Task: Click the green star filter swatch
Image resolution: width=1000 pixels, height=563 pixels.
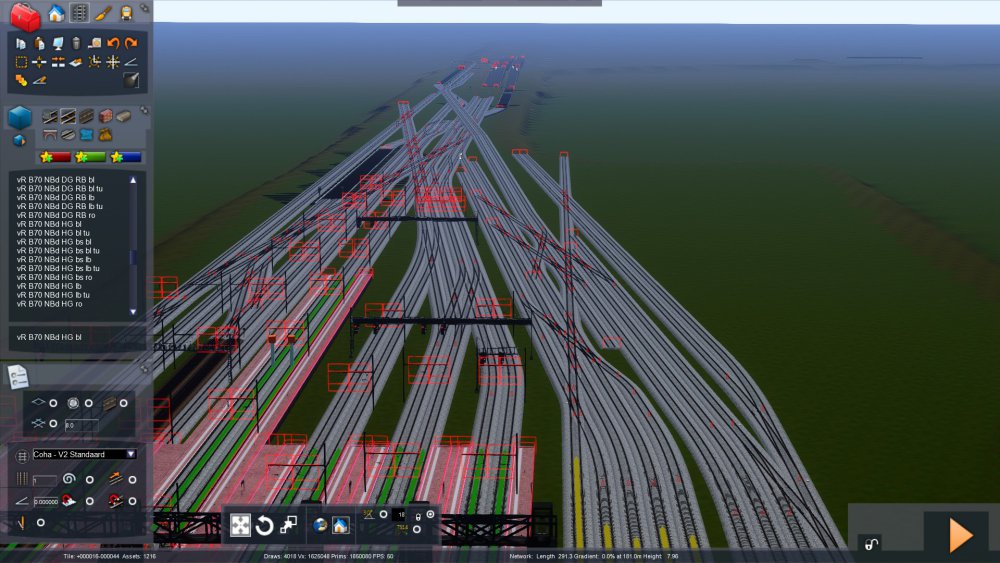Action: pyautogui.click(x=89, y=157)
